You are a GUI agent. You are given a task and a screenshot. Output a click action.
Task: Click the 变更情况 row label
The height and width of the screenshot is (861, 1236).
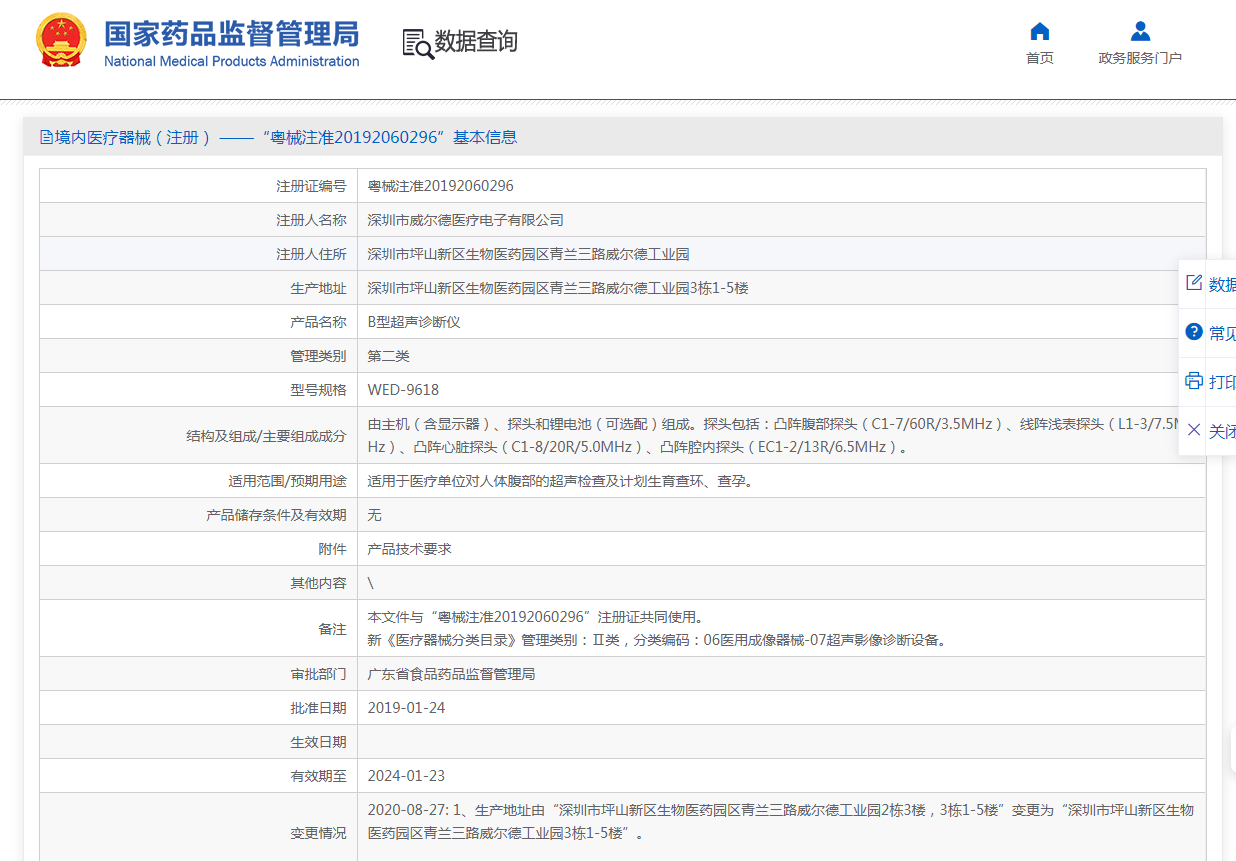319,833
